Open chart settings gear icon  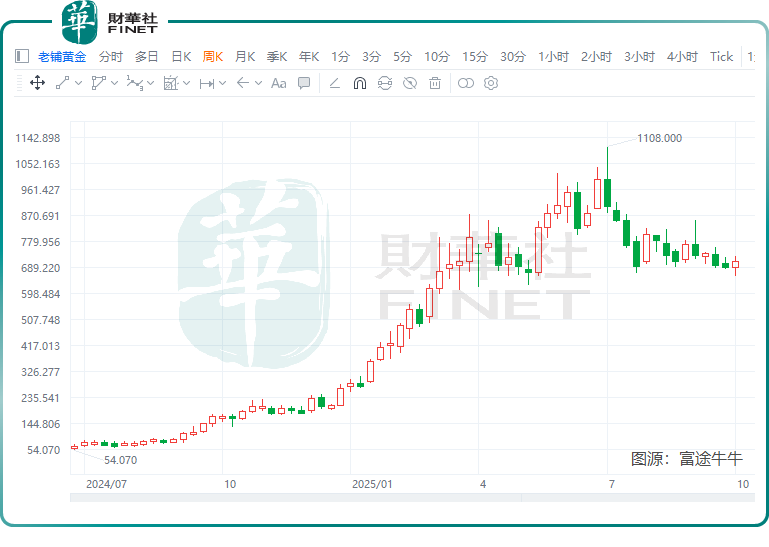point(491,83)
